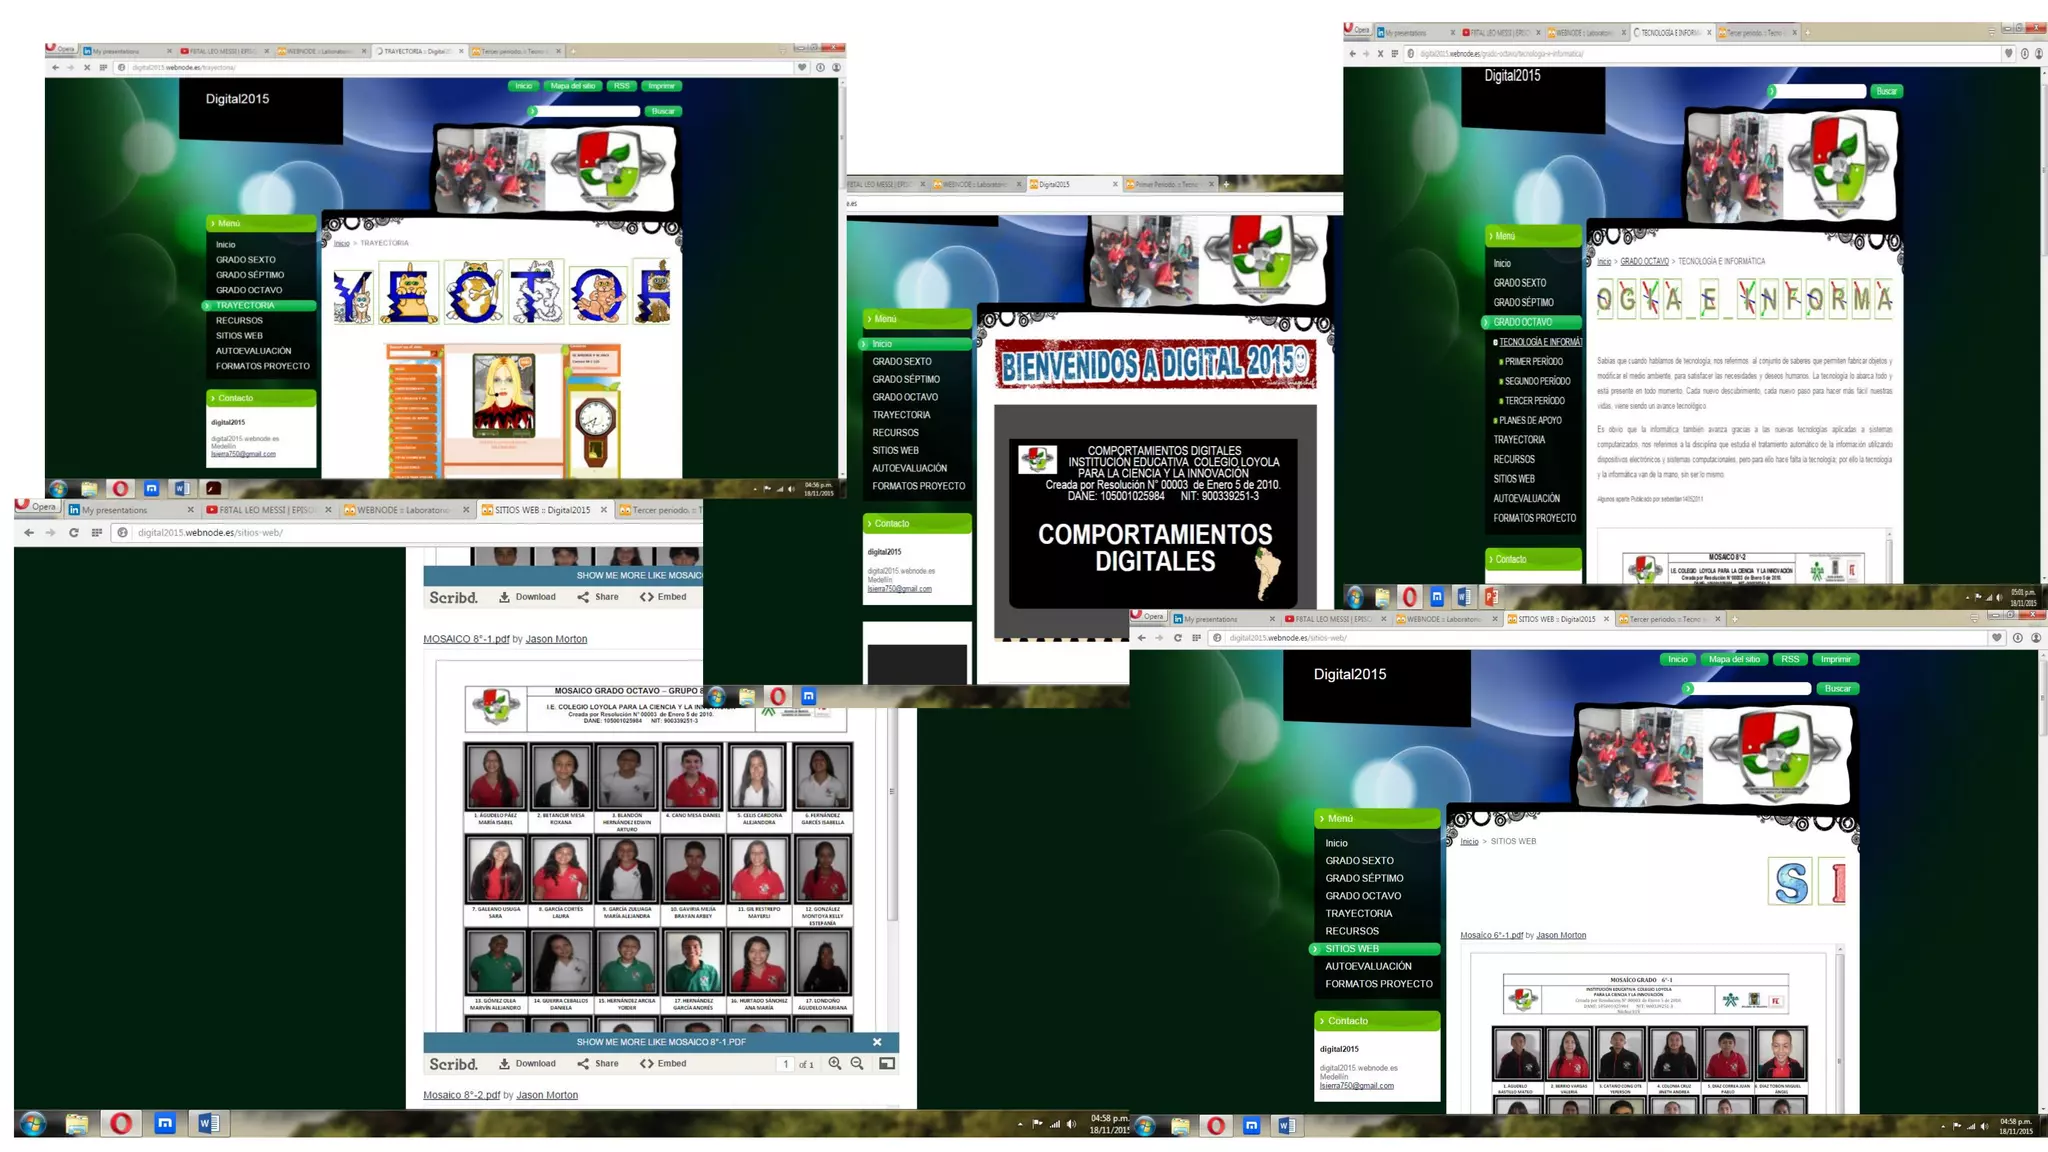Zoom in on the Scribd document
Image resolution: width=2048 pixels, height=1152 pixels.
(x=834, y=1064)
